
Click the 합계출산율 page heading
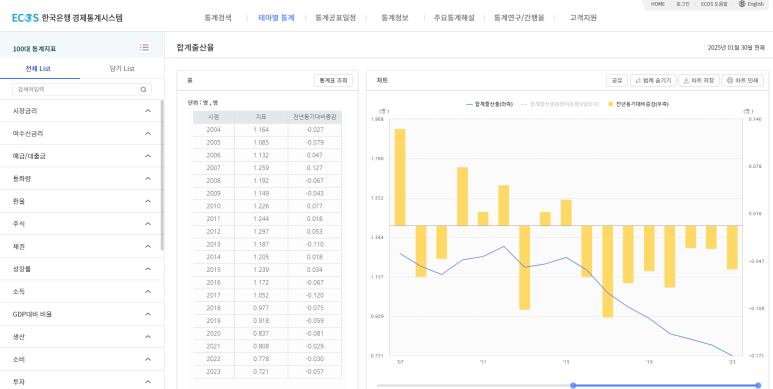coord(195,48)
